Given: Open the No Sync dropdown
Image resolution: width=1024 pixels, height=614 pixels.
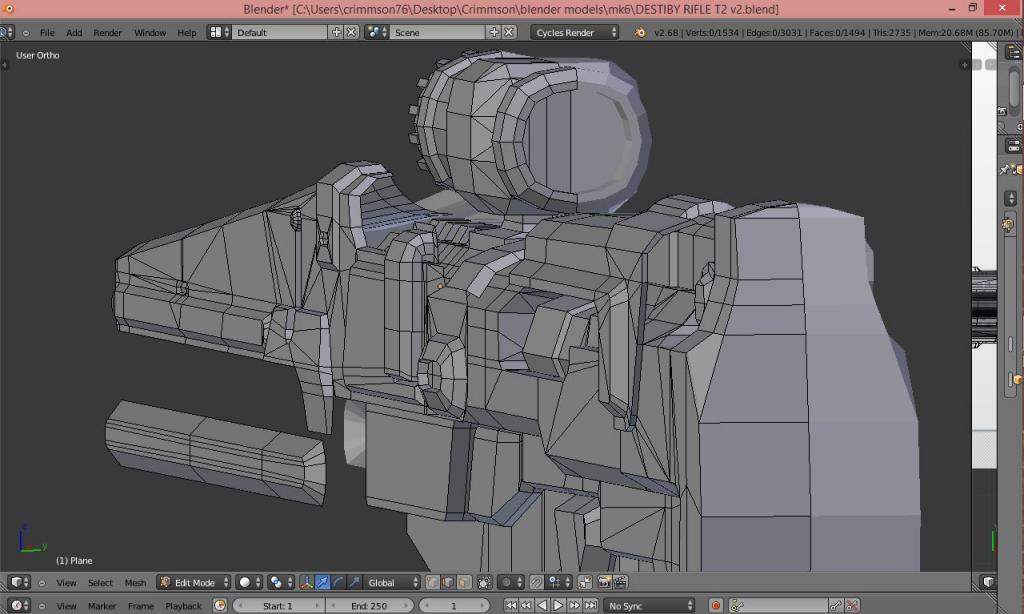Looking at the screenshot, I should (649, 606).
